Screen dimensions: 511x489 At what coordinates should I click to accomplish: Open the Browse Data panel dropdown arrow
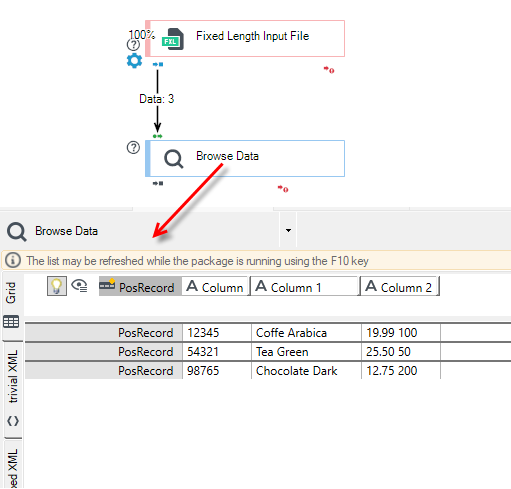pos(288,230)
